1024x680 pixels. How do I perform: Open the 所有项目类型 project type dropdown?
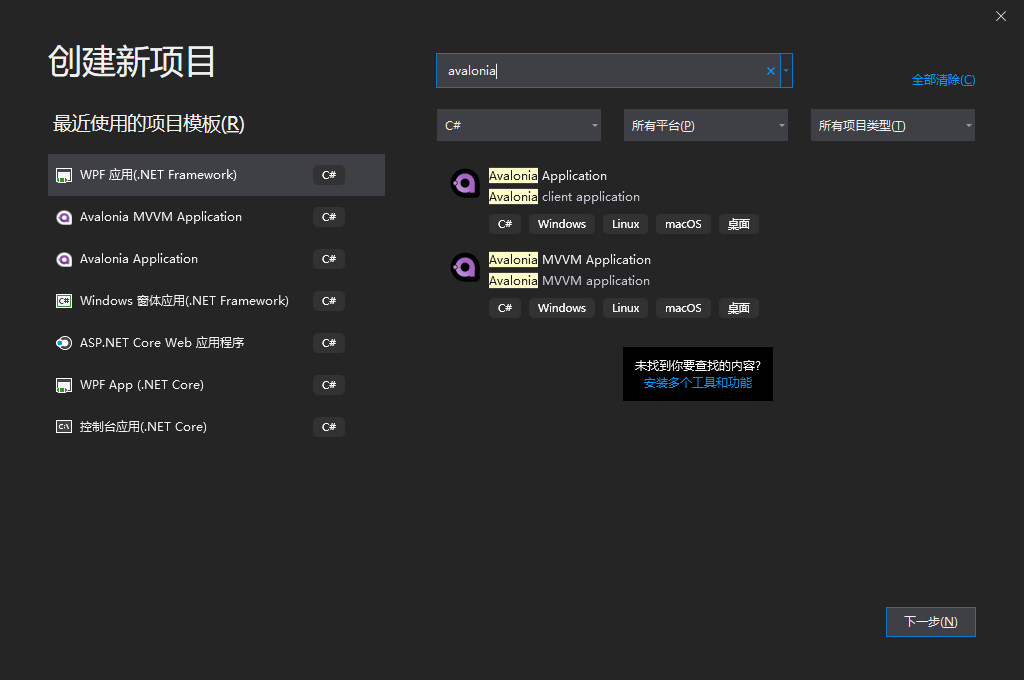click(x=893, y=125)
